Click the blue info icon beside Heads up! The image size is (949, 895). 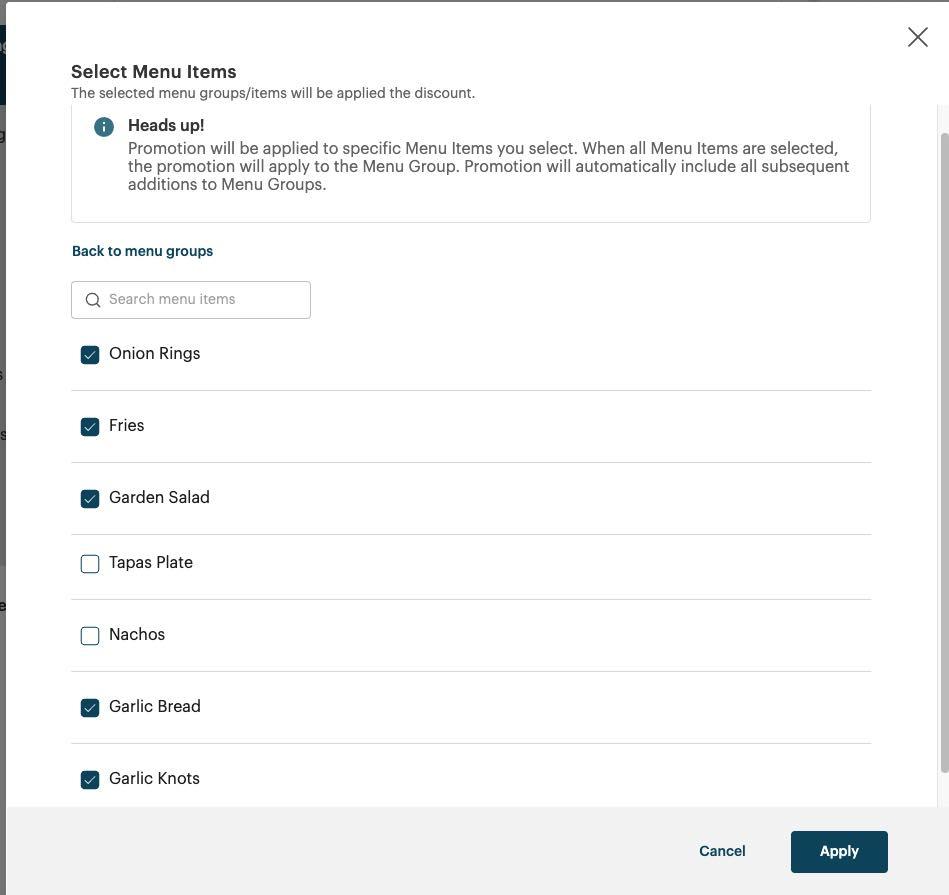[103, 126]
